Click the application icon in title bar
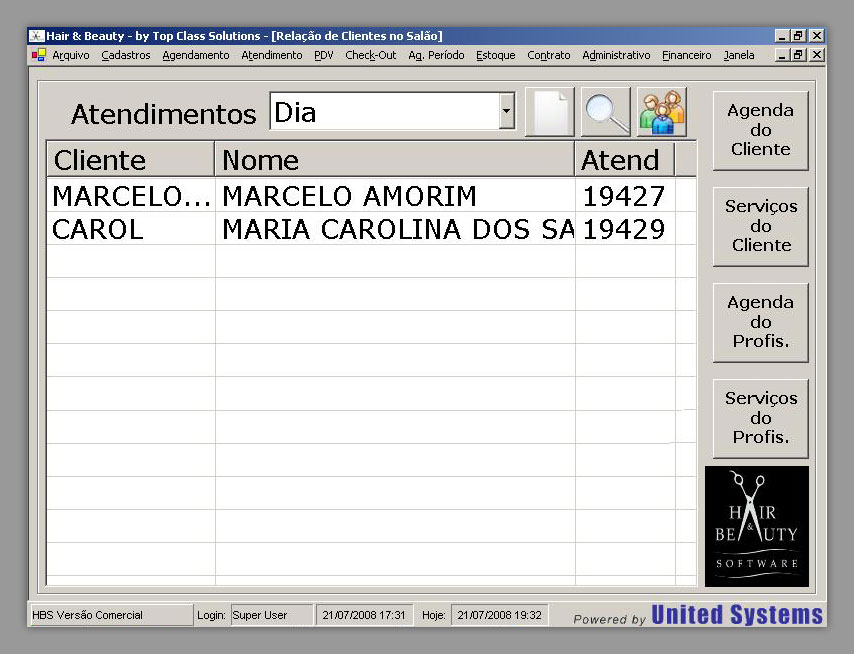Image resolution: width=854 pixels, height=654 pixels. [x=36, y=36]
